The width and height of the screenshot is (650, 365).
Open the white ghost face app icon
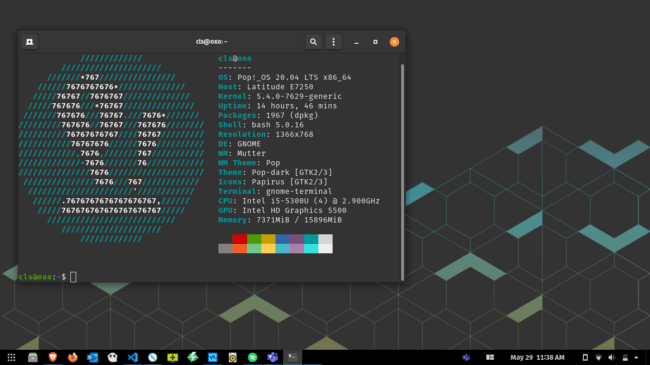112,357
